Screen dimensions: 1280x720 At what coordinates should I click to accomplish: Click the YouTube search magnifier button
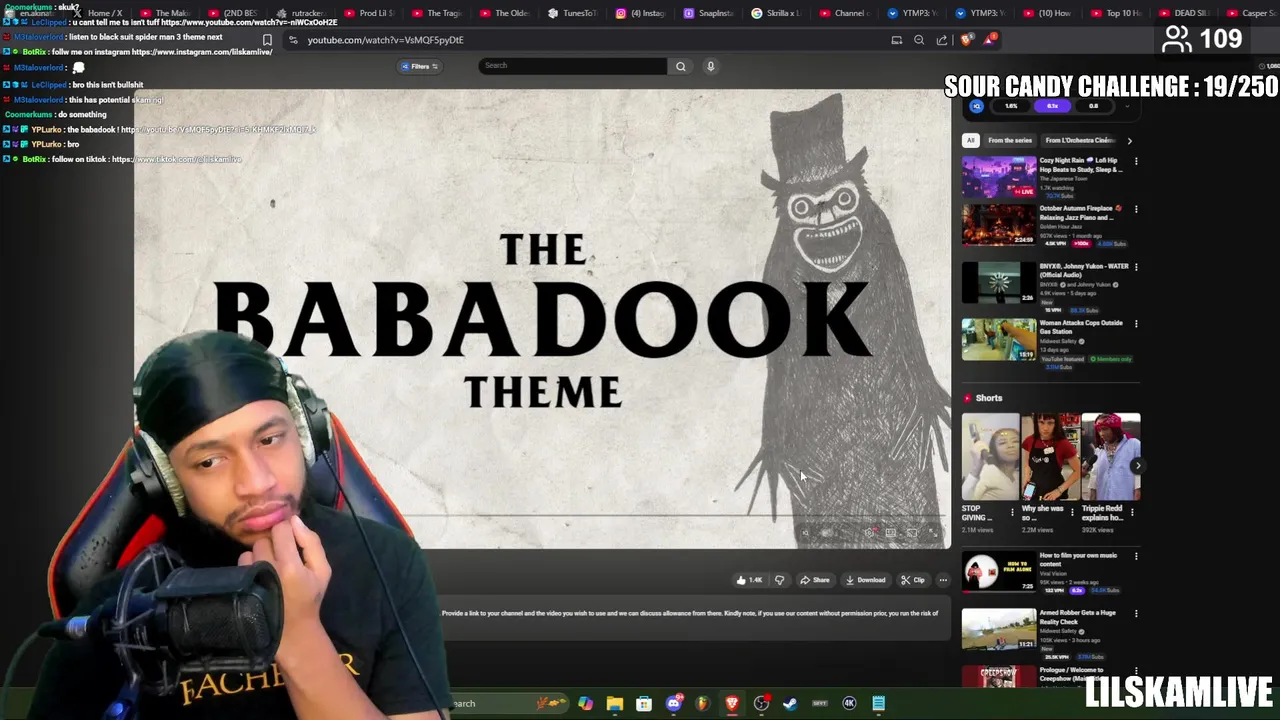click(681, 66)
